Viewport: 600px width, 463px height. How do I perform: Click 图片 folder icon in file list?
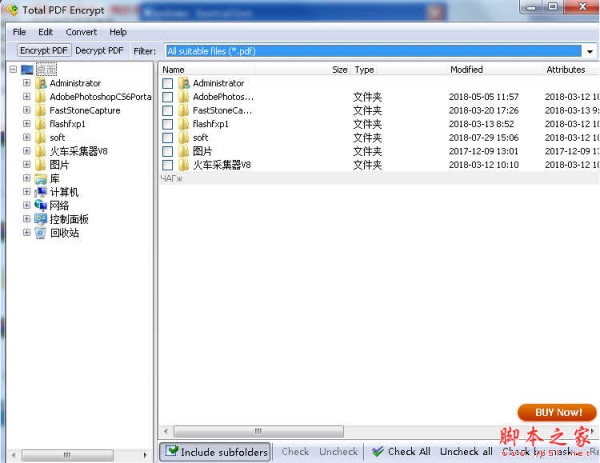(184, 151)
